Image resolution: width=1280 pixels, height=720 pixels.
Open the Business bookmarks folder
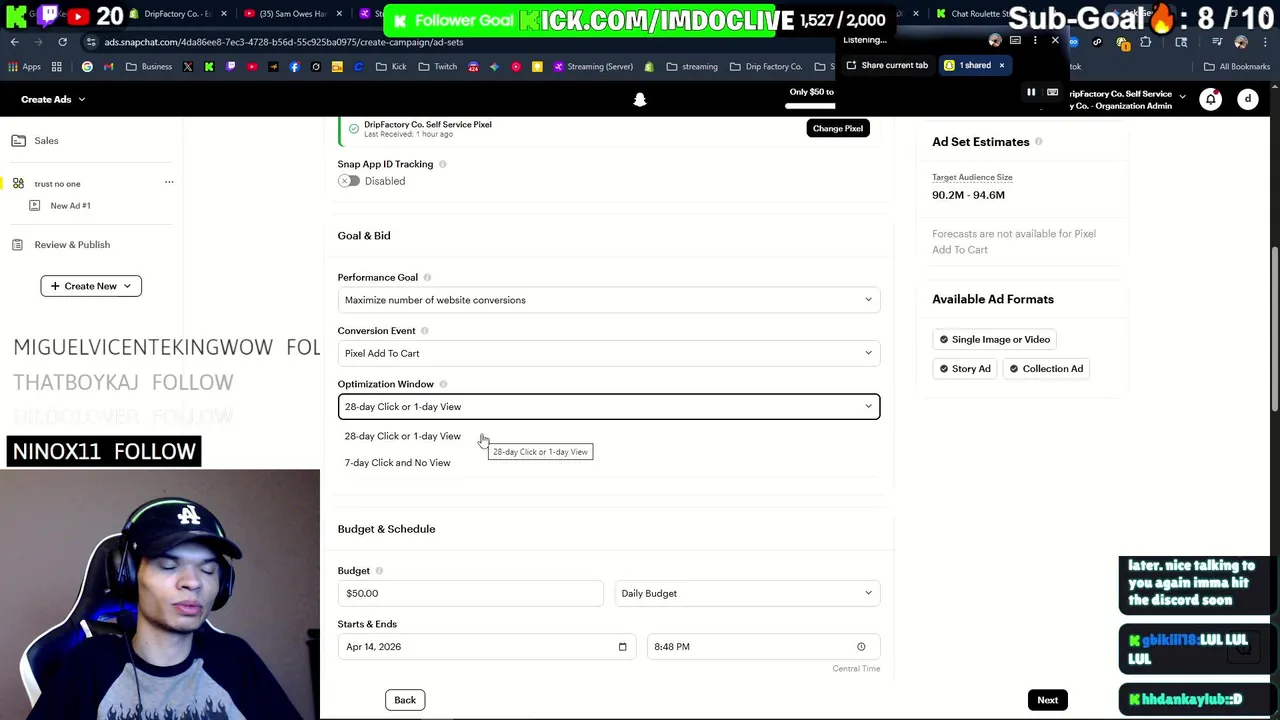149,67
